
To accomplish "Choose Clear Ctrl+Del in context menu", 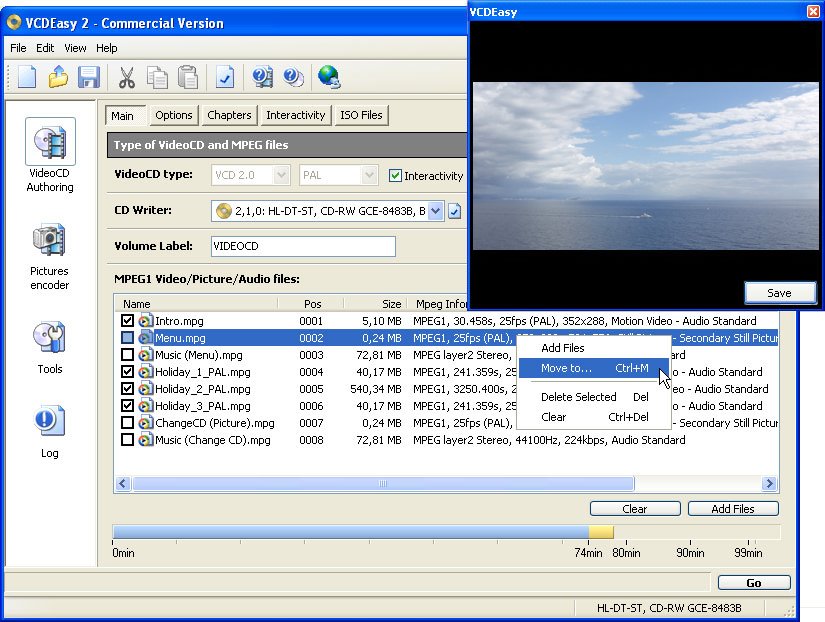I will click(593, 417).
